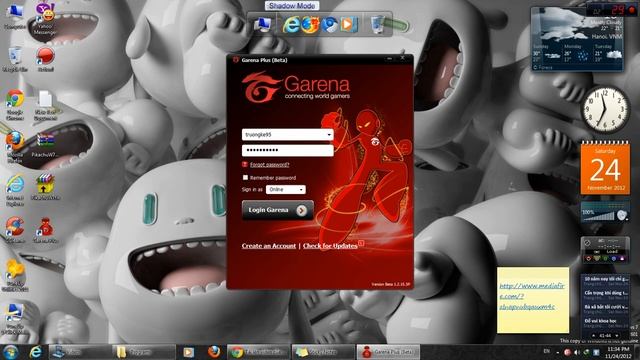This screenshot has width=640, height=360.
Task: Click the orange calendar gadget showing 24
Action: click(605, 168)
